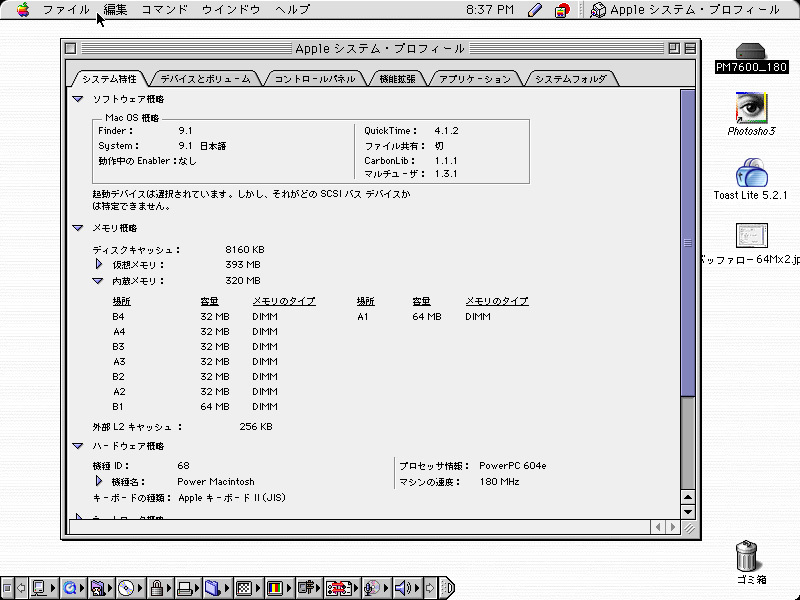The height and width of the screenshot is (600, 800).
Task: Switch to the デバイスとボリューム tab
Action: click(206, 79)
